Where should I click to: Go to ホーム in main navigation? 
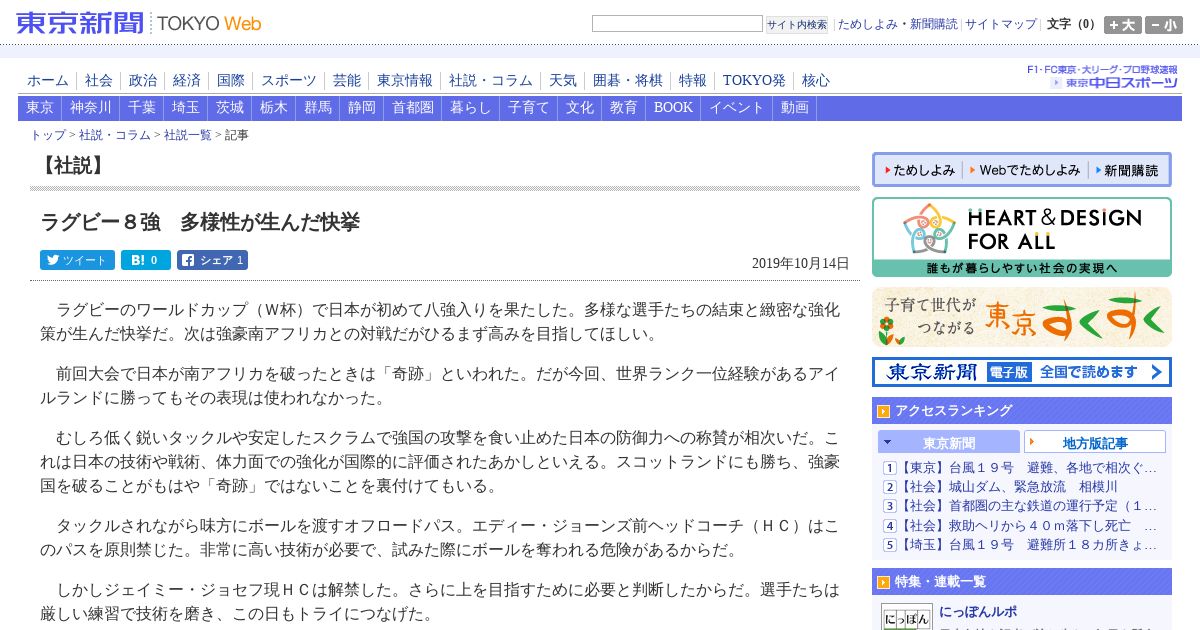(x=48, y=80)
